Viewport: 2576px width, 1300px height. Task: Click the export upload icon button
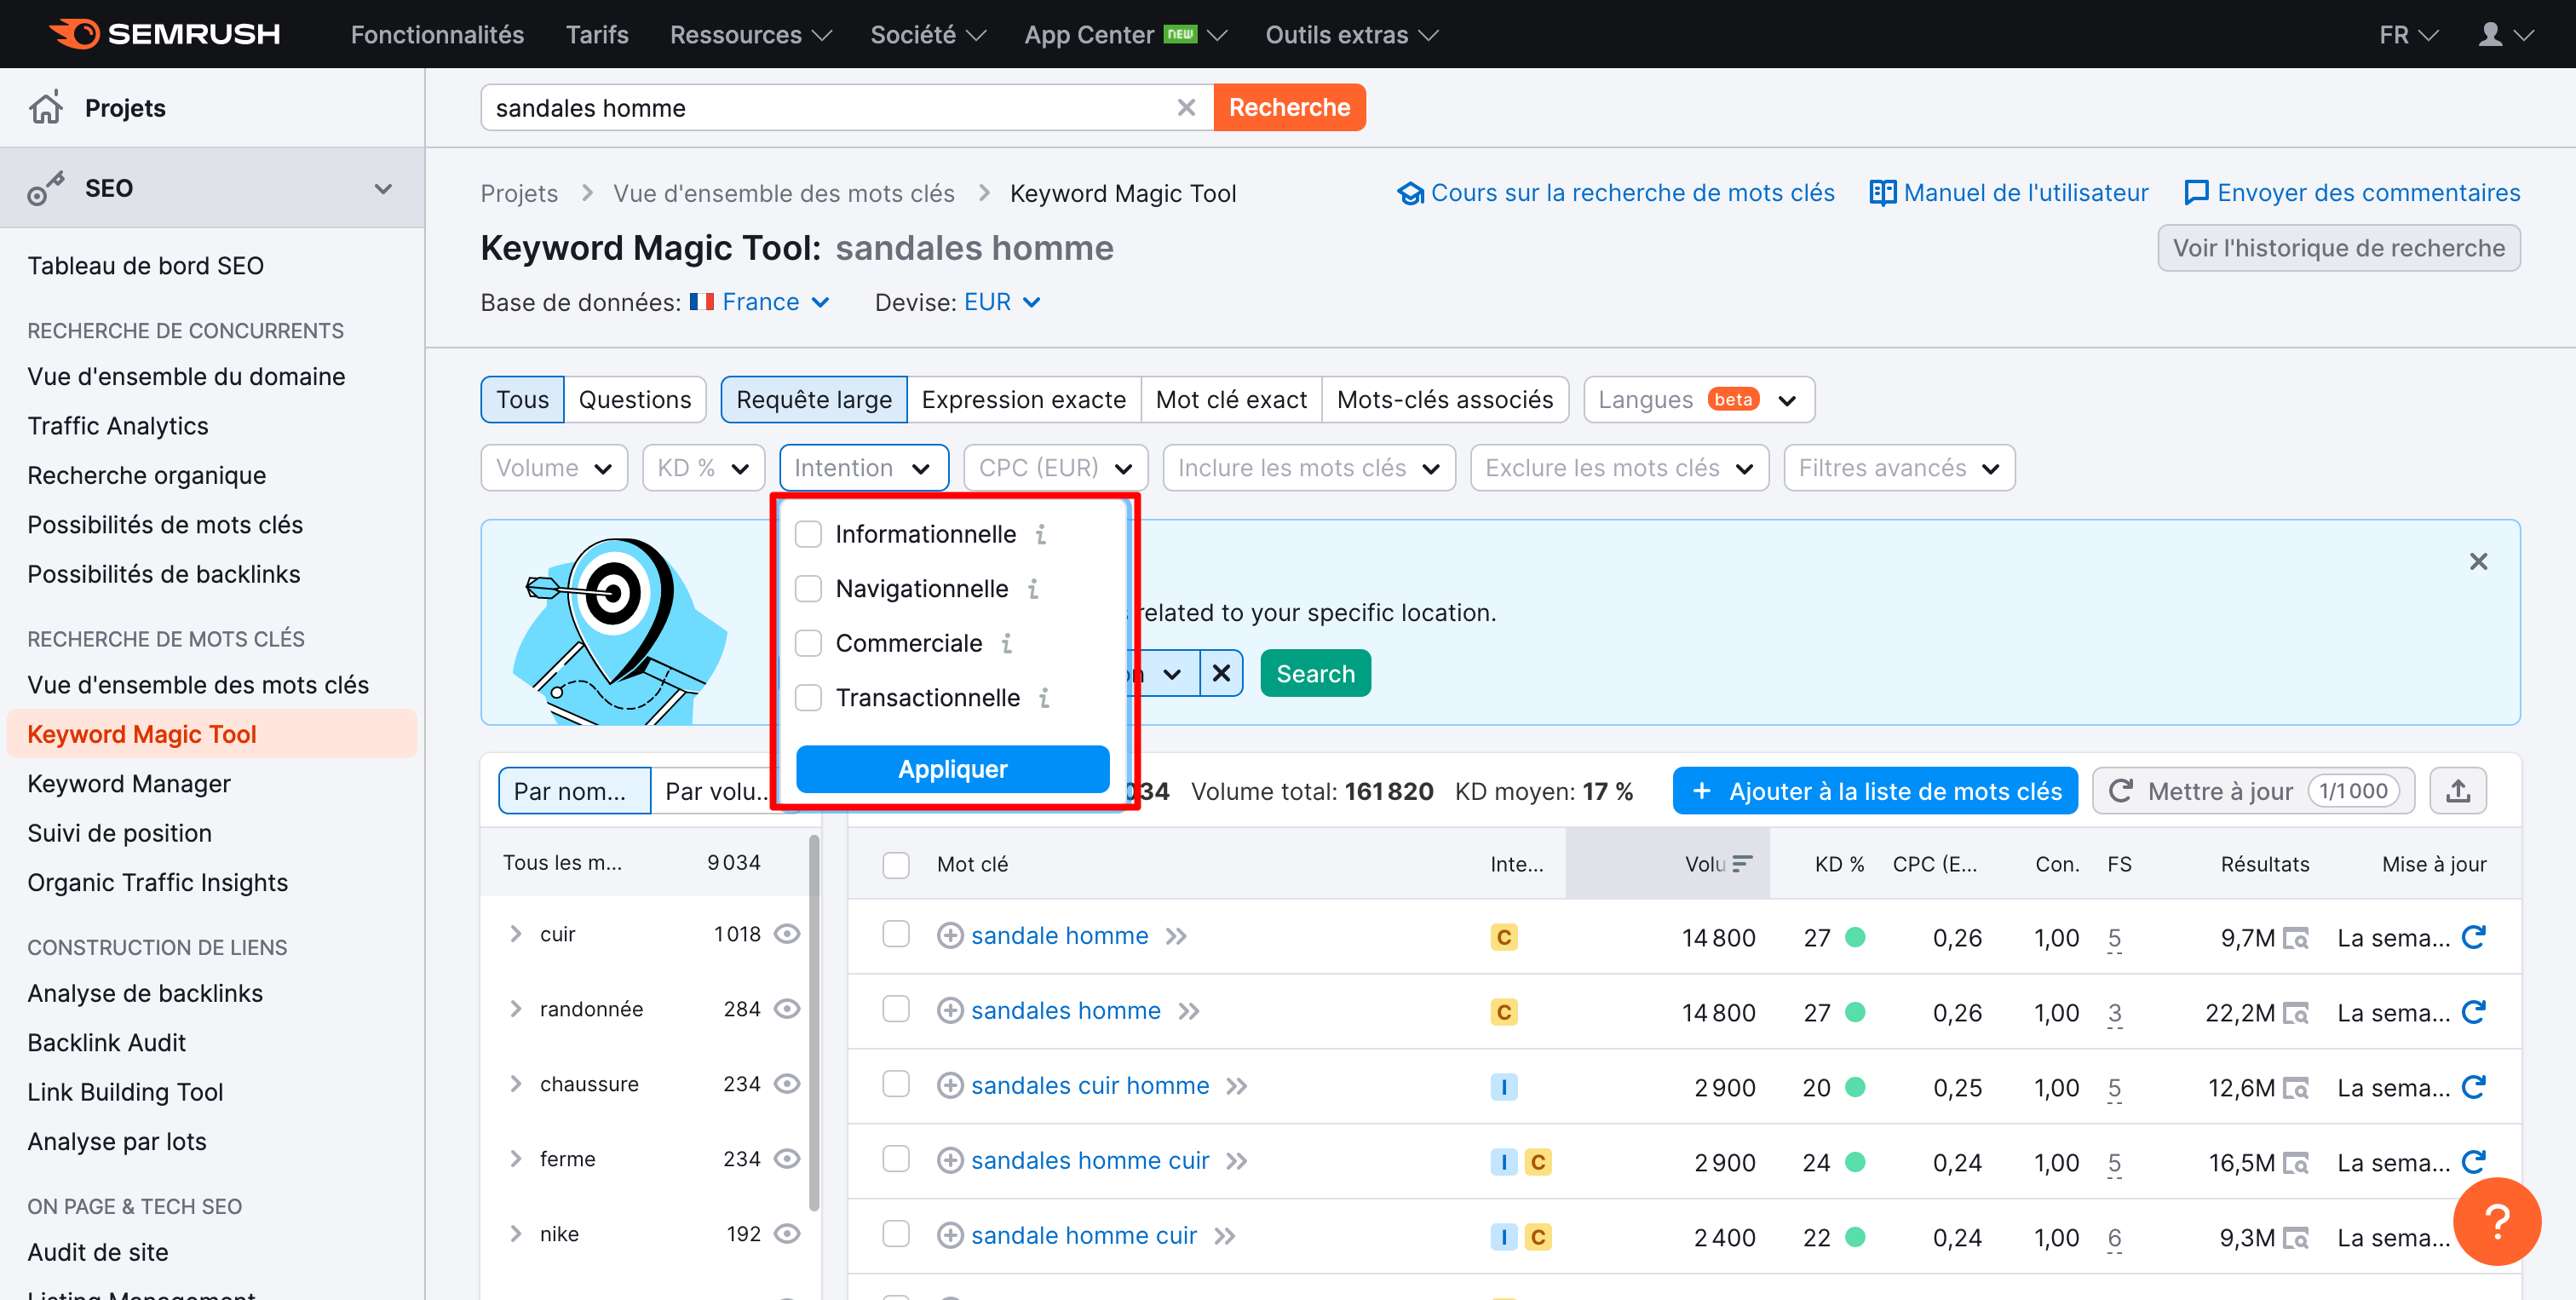click(2458, 791)
